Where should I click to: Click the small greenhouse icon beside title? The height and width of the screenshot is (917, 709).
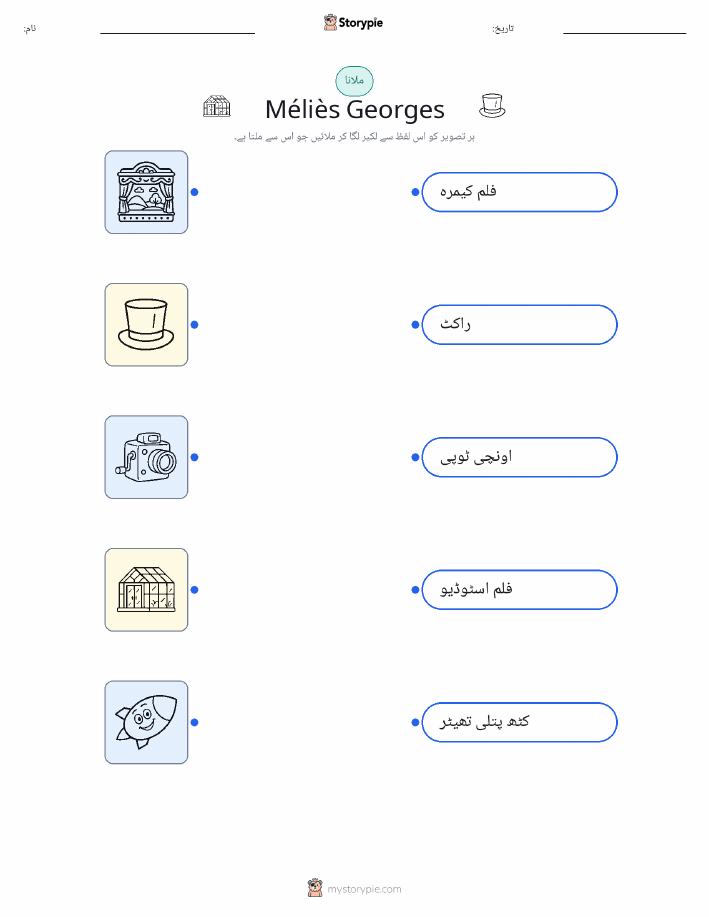pyautogui.click(x=216, y=106)
